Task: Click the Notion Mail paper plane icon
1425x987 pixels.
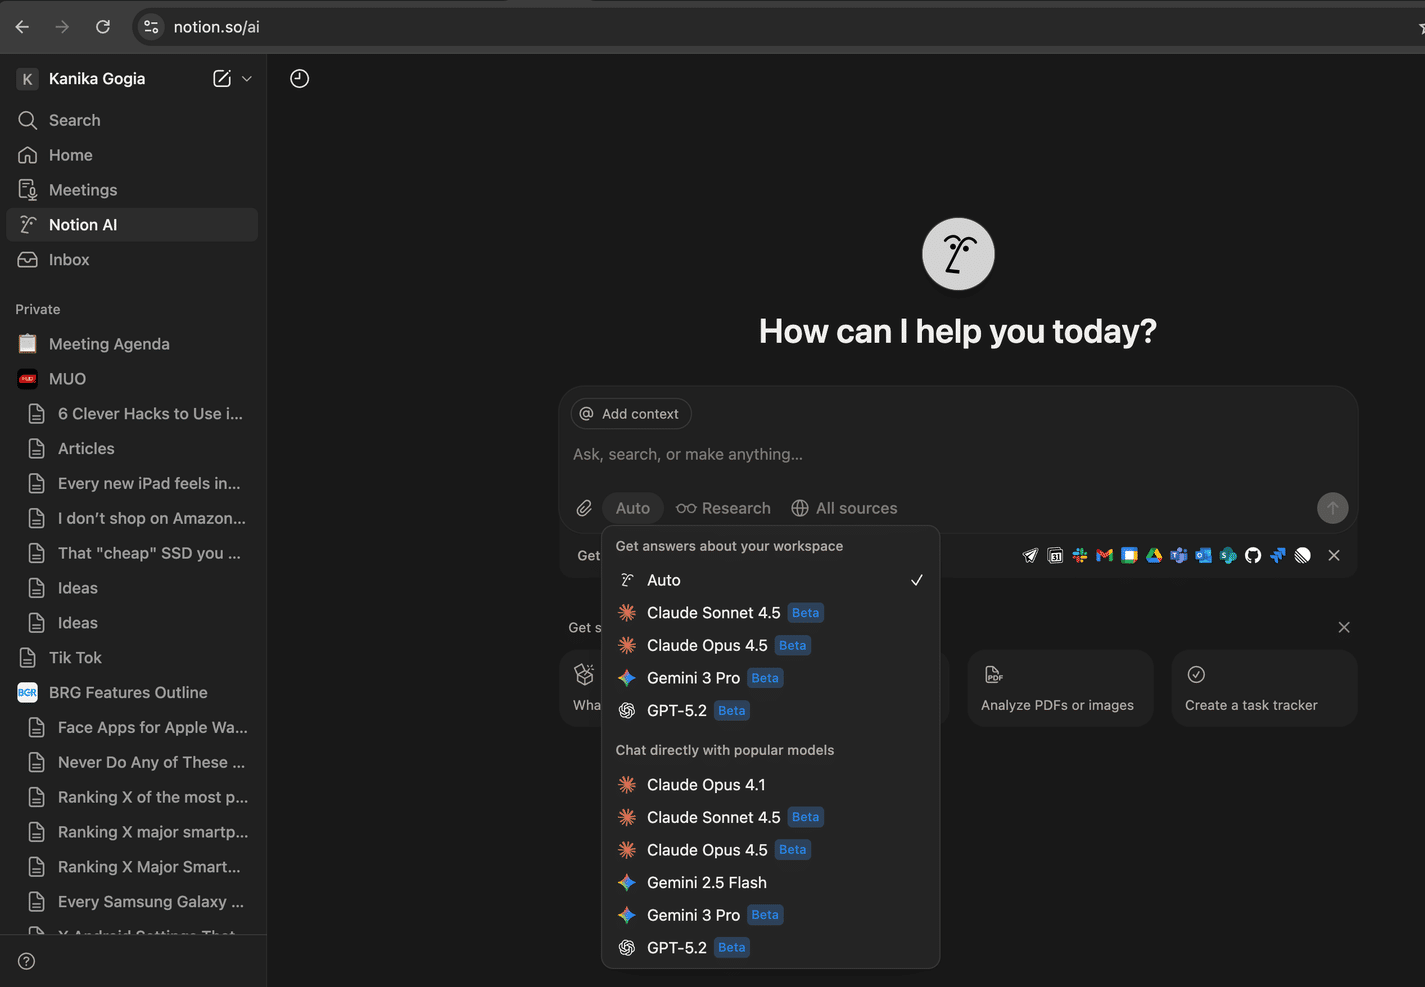Action: (x=1030, y=555)
